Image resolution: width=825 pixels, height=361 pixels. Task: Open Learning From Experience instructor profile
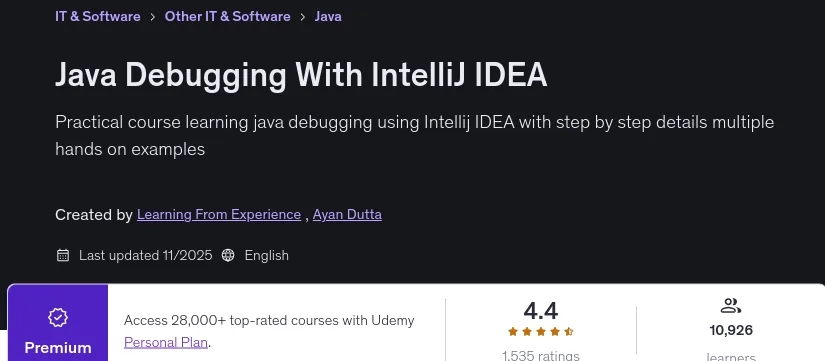click(219, 215)
